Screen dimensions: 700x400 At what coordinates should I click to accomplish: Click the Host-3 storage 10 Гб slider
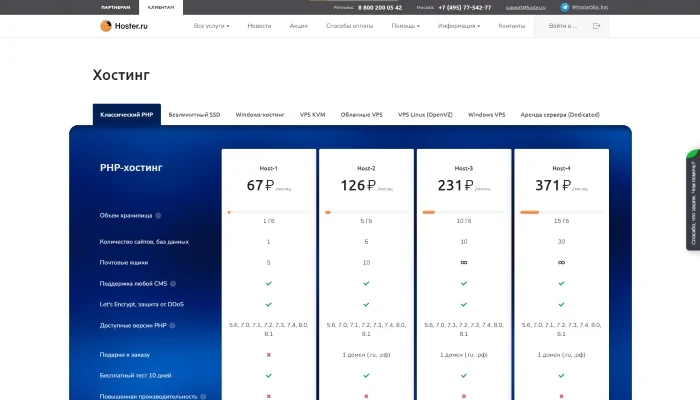464,212
